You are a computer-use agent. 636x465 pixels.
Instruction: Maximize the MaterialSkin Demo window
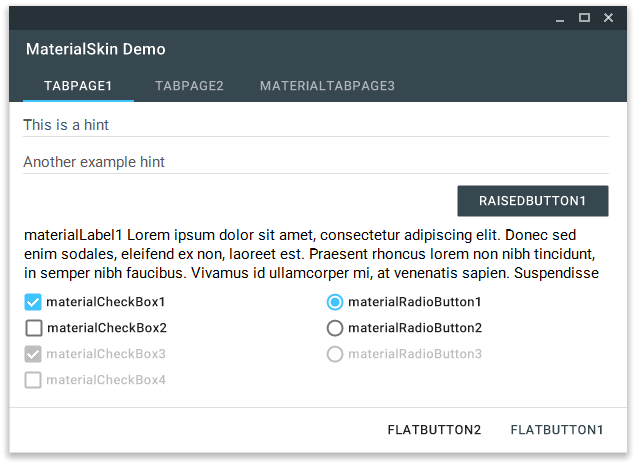pyautogui.click(x=584, y=18)
